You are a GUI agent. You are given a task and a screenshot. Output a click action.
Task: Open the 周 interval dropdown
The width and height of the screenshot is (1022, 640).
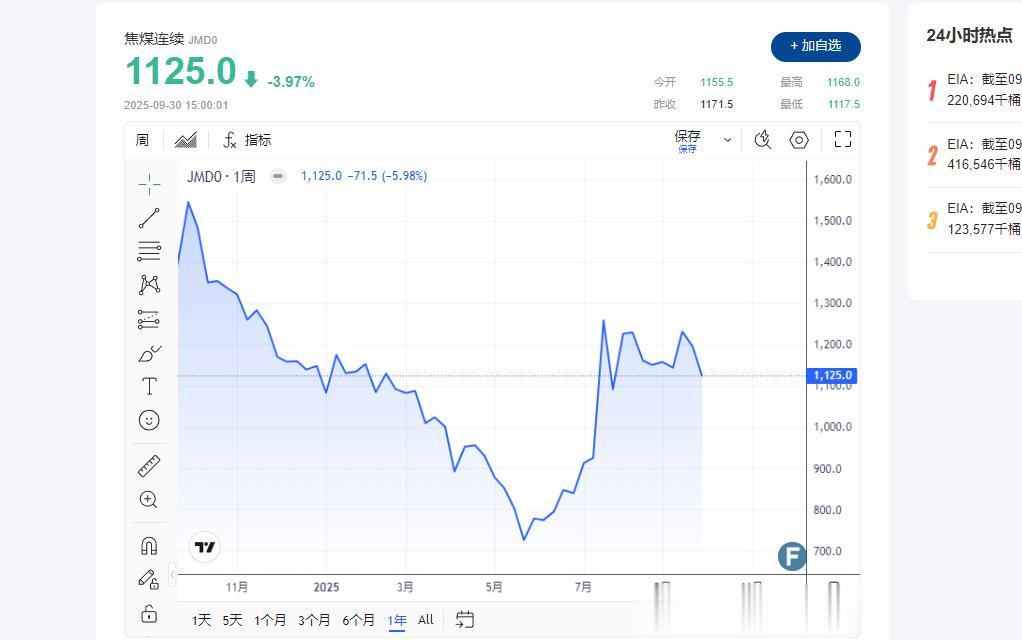[x=142, y=140]
